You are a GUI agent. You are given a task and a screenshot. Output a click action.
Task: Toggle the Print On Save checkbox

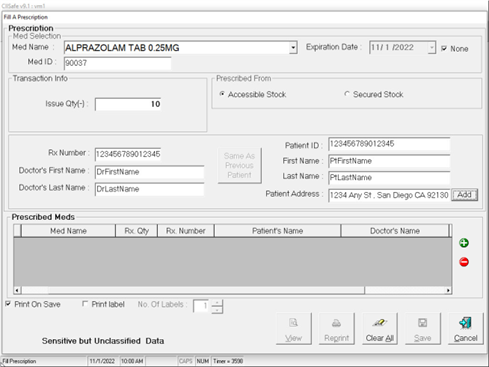8,304
